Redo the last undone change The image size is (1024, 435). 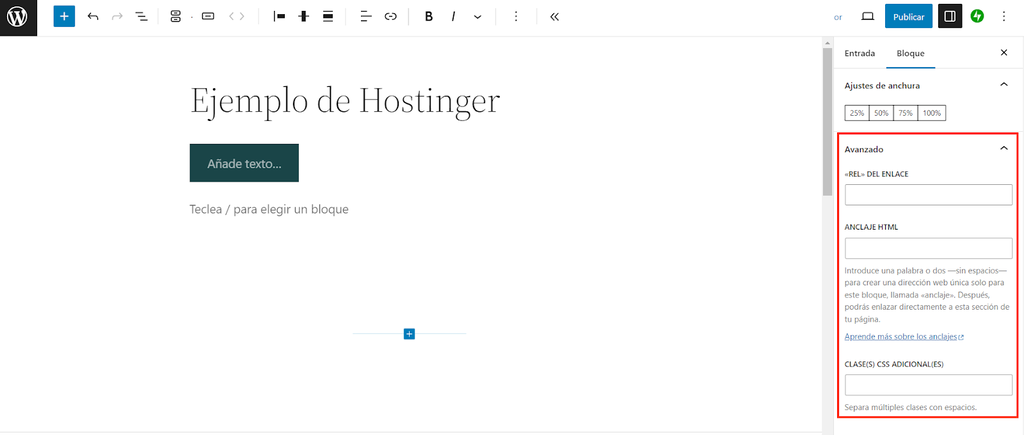(x=118, y=16)
